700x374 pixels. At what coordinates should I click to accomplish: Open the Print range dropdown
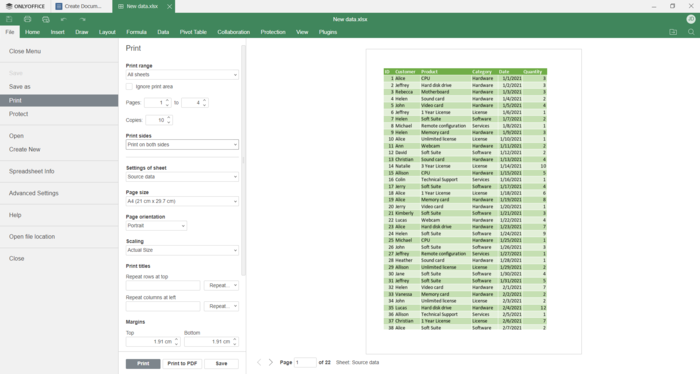(182, 75)
